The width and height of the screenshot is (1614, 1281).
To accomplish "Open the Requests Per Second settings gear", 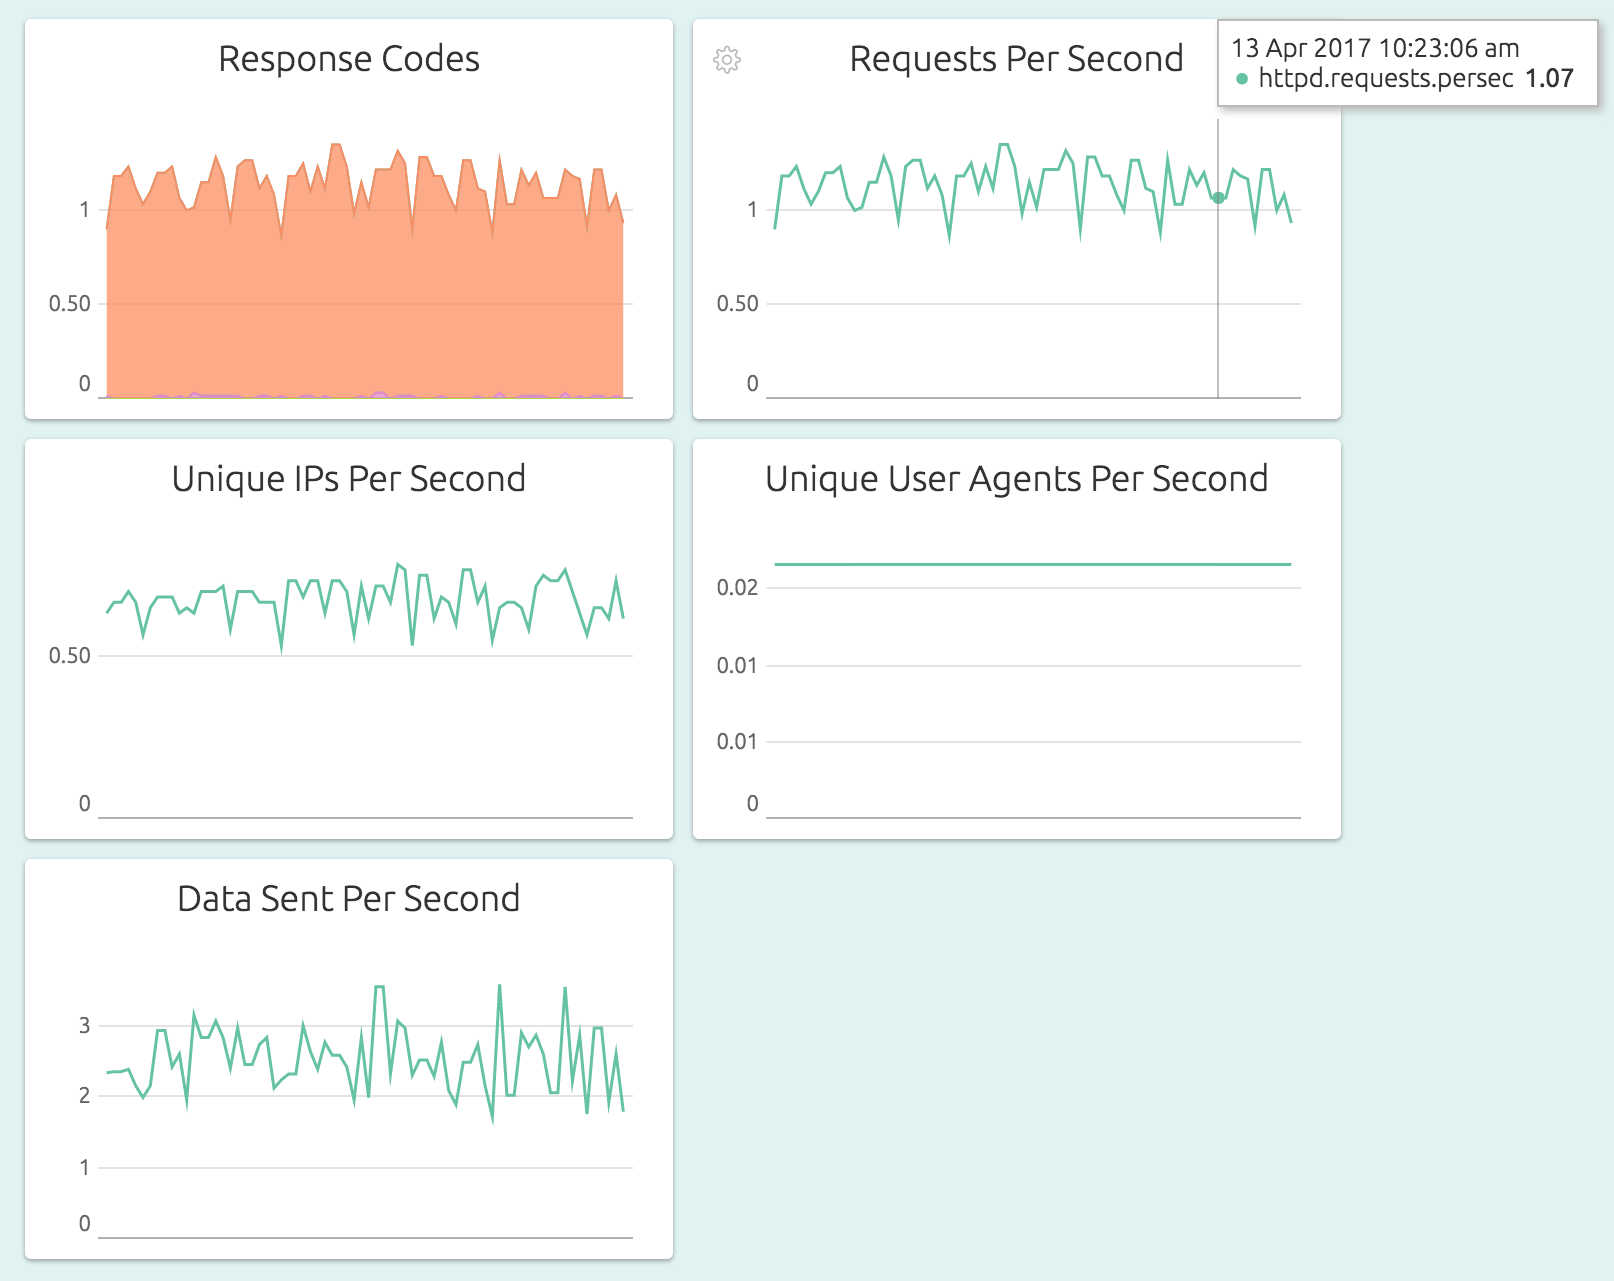I will coord(727,60).
